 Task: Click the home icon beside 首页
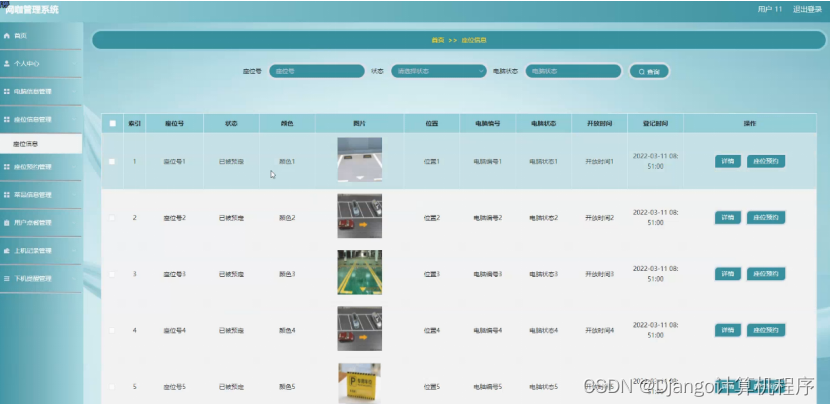[x=7, y=36]
